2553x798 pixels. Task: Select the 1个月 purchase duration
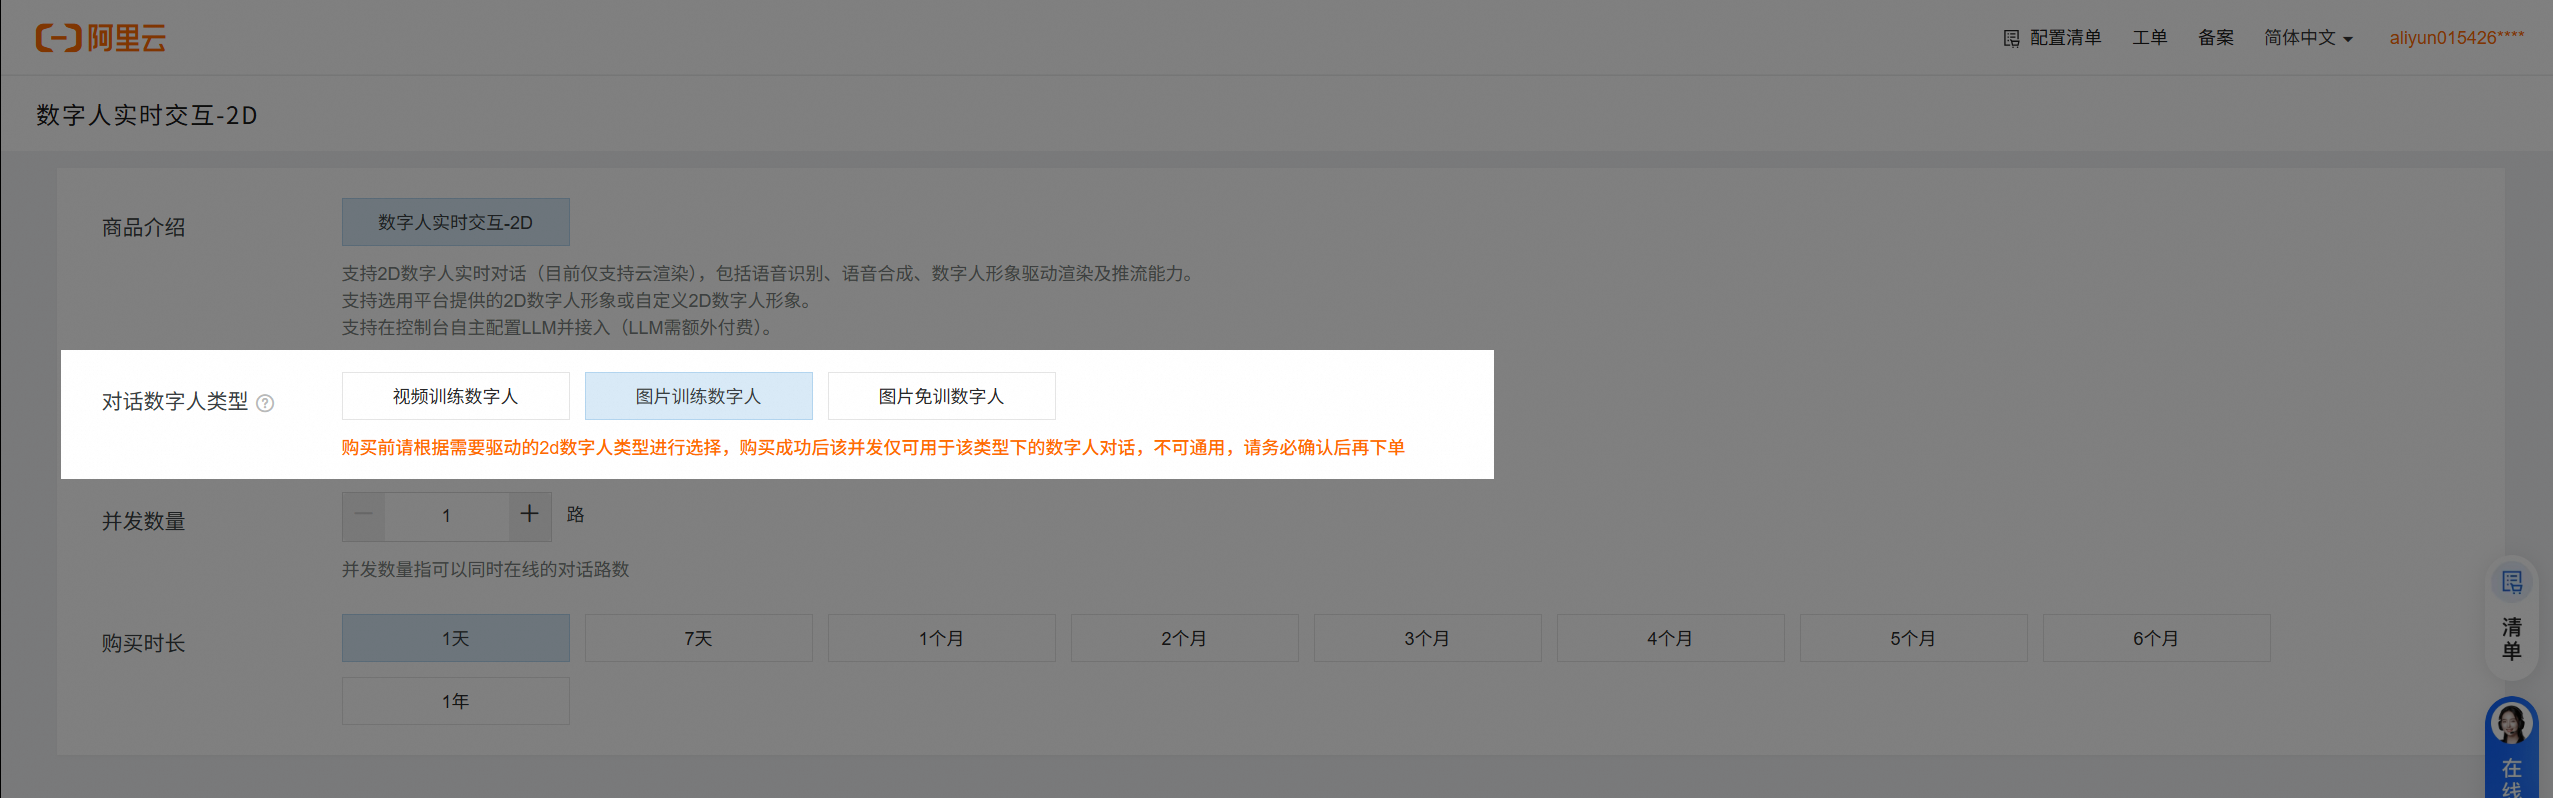(x=942, y=638)
